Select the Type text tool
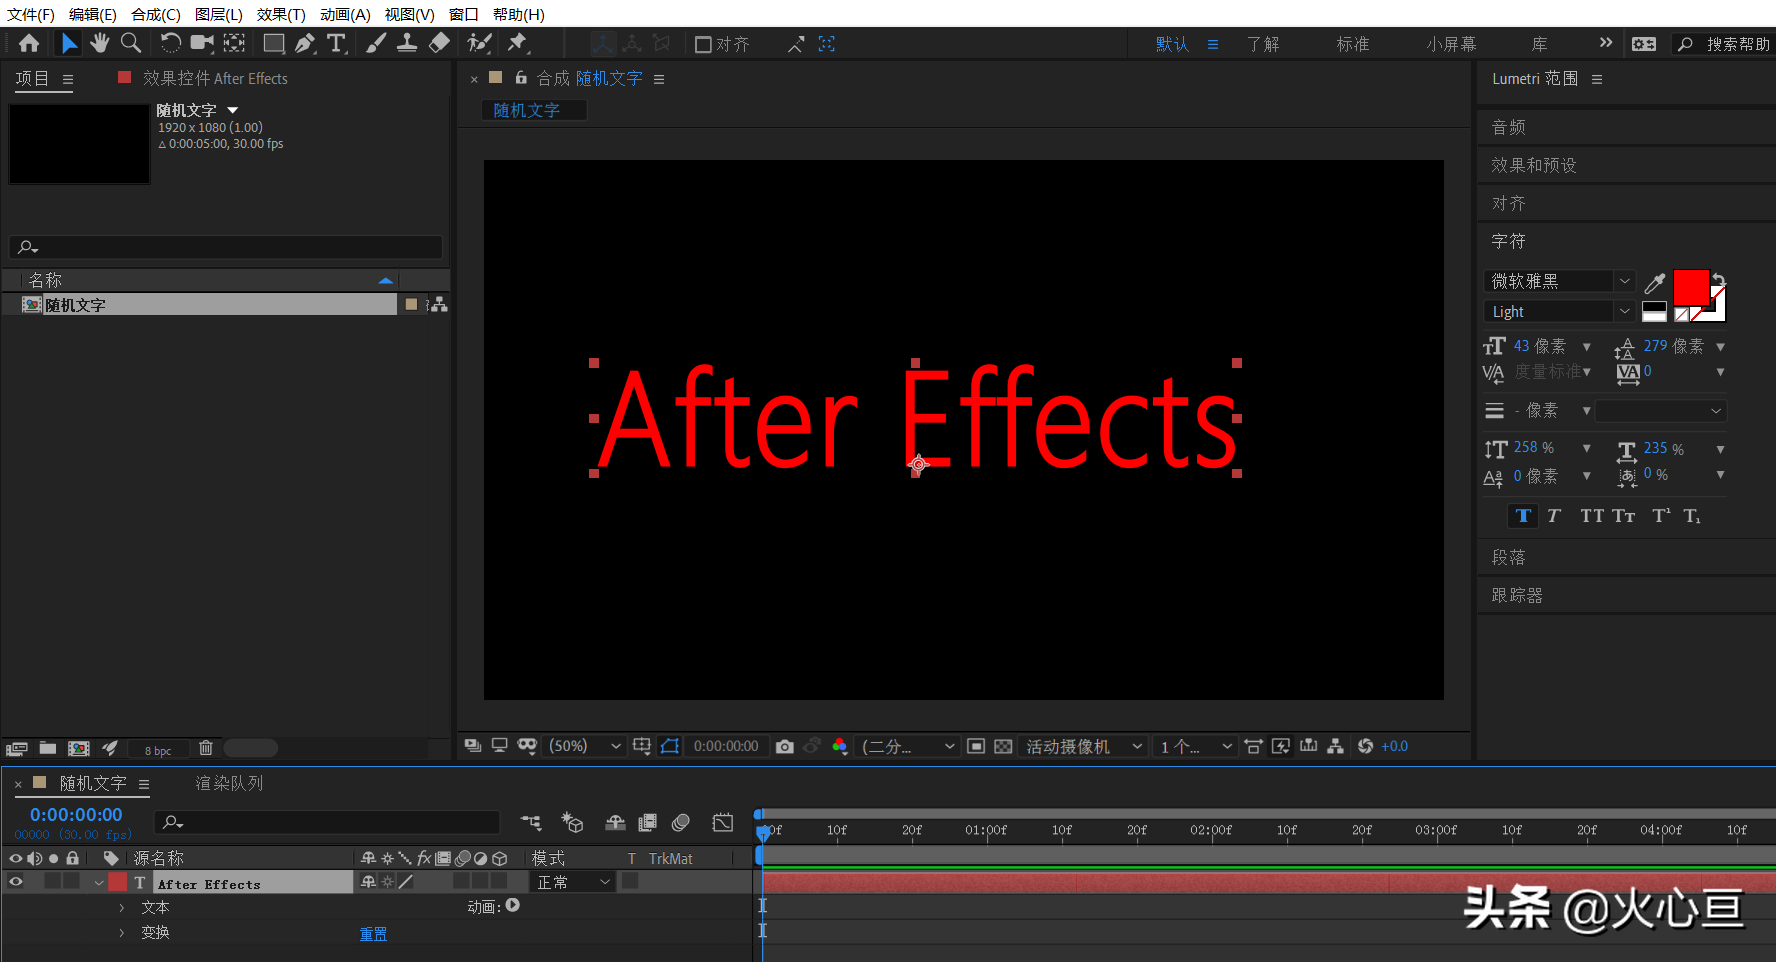 (x=337, y=43)
